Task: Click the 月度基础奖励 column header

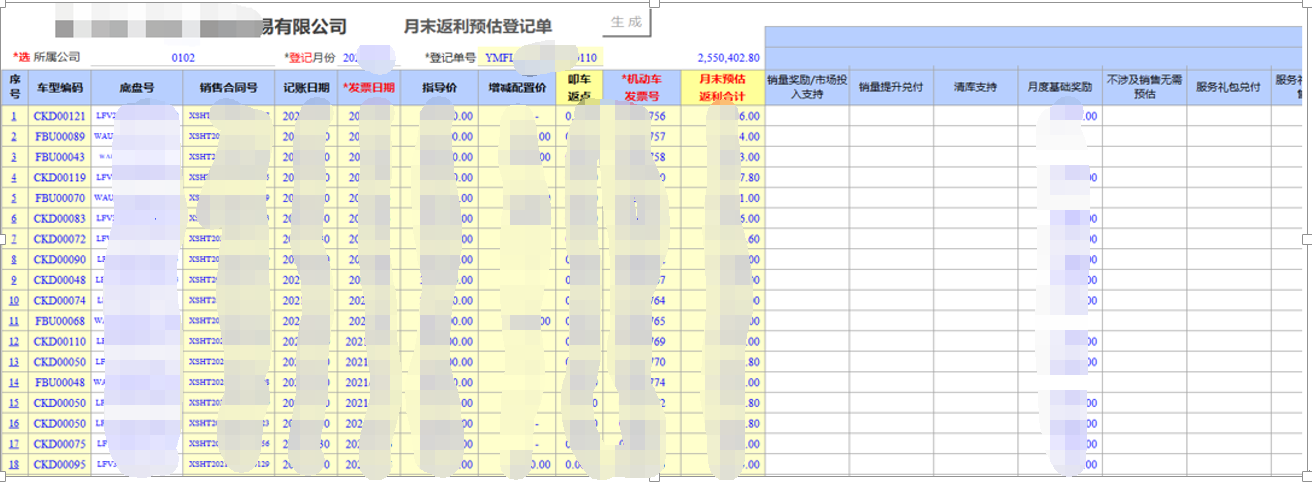Action: coord(1059,87)
